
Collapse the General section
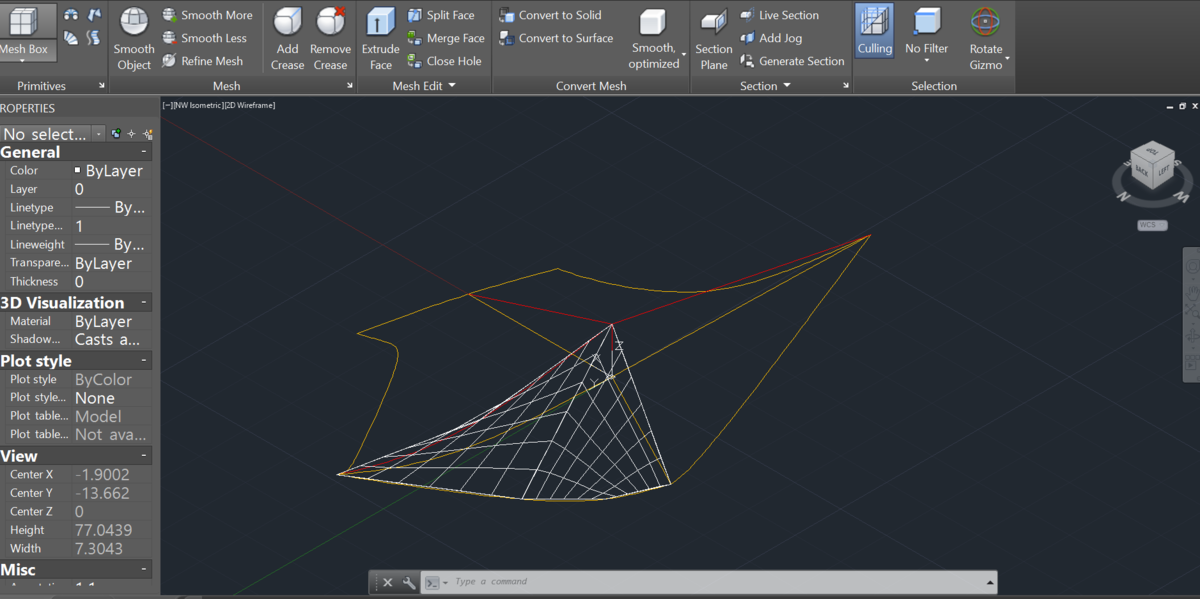click(x=145, y=153)
